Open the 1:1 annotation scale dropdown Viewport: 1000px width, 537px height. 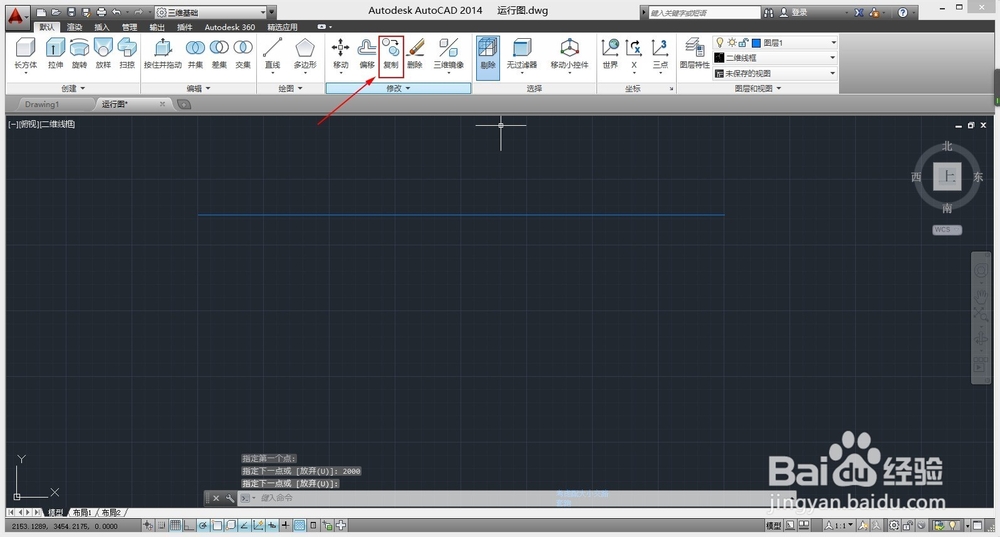pos(840,526)
